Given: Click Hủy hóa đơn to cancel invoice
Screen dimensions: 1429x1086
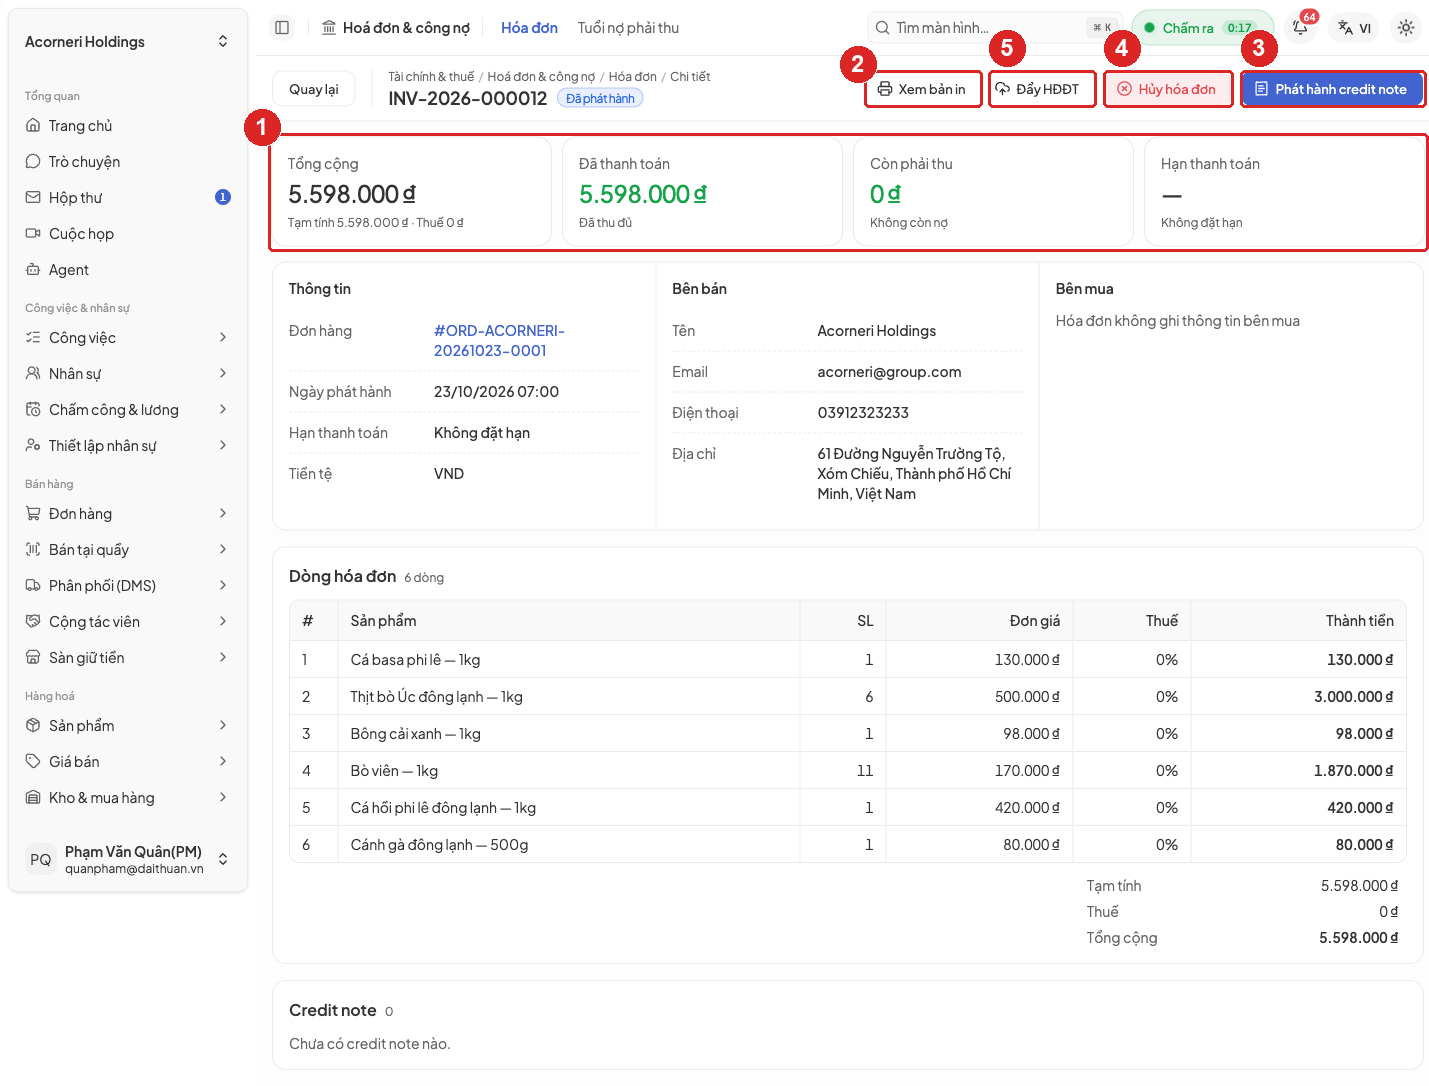Looking at the screenshot, I should [x=1167, y=89].
